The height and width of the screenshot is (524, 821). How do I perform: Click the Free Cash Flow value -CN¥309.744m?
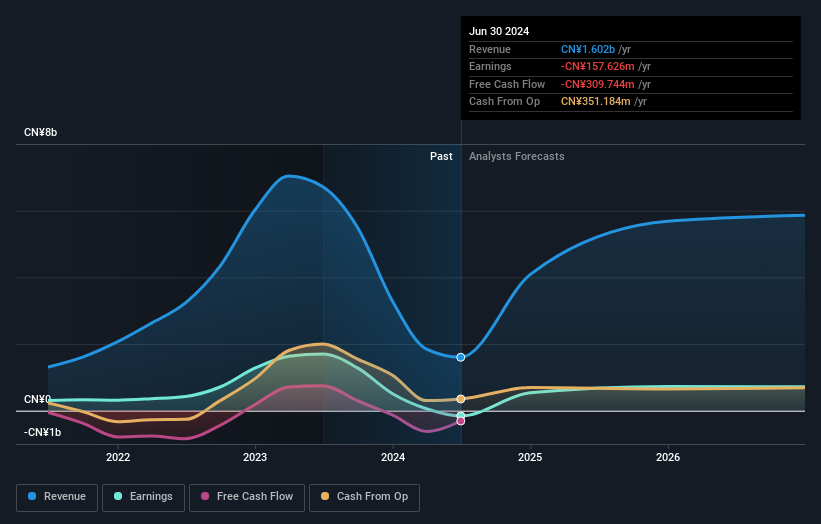[597, 84]
